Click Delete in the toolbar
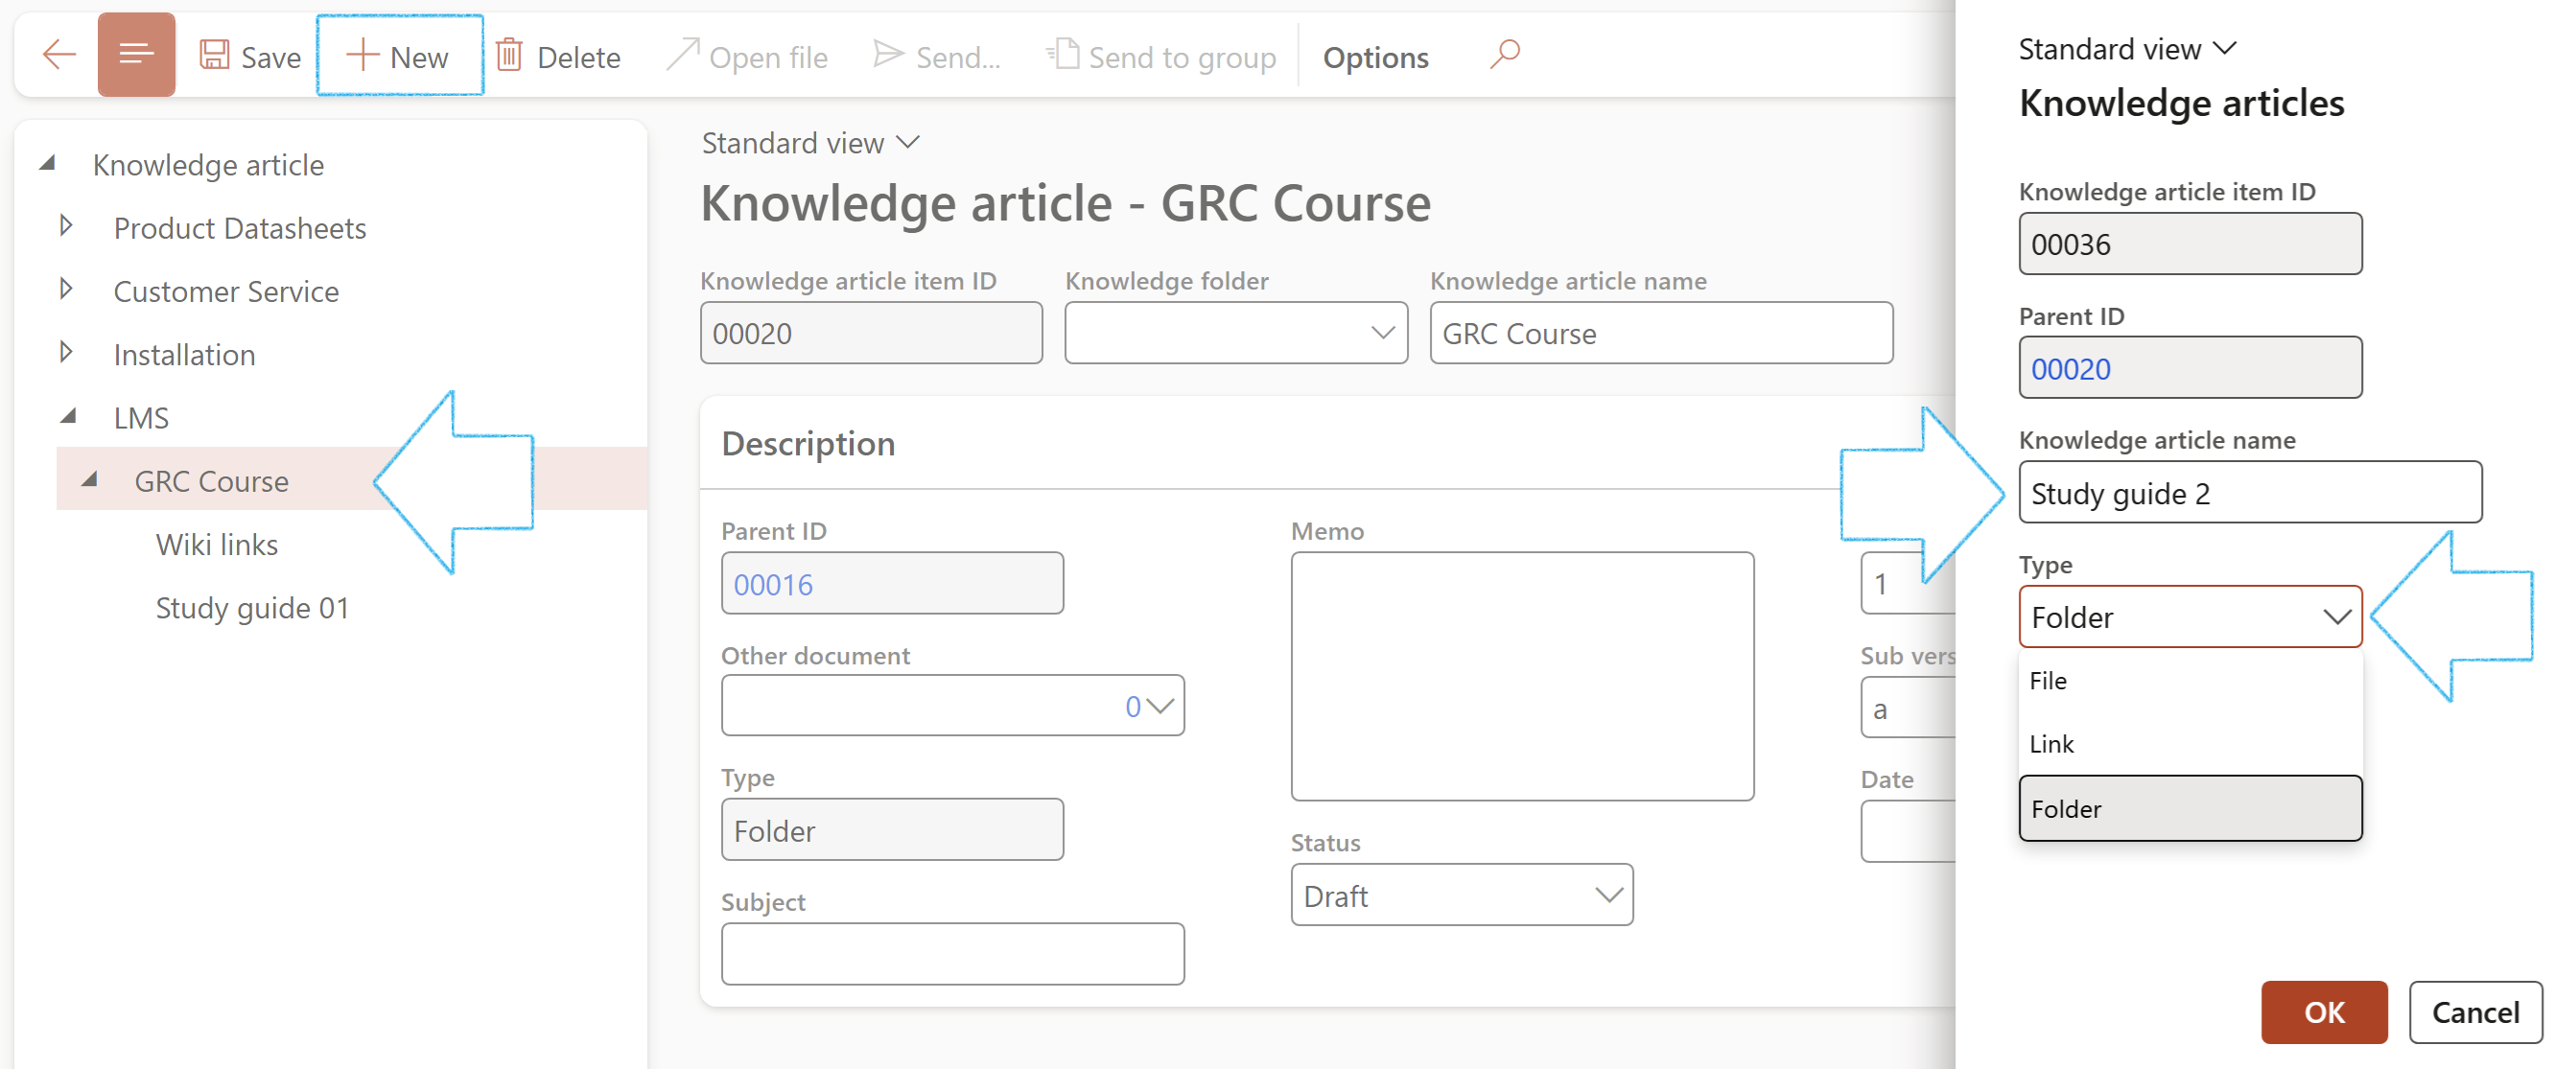 tap(558, 57)
